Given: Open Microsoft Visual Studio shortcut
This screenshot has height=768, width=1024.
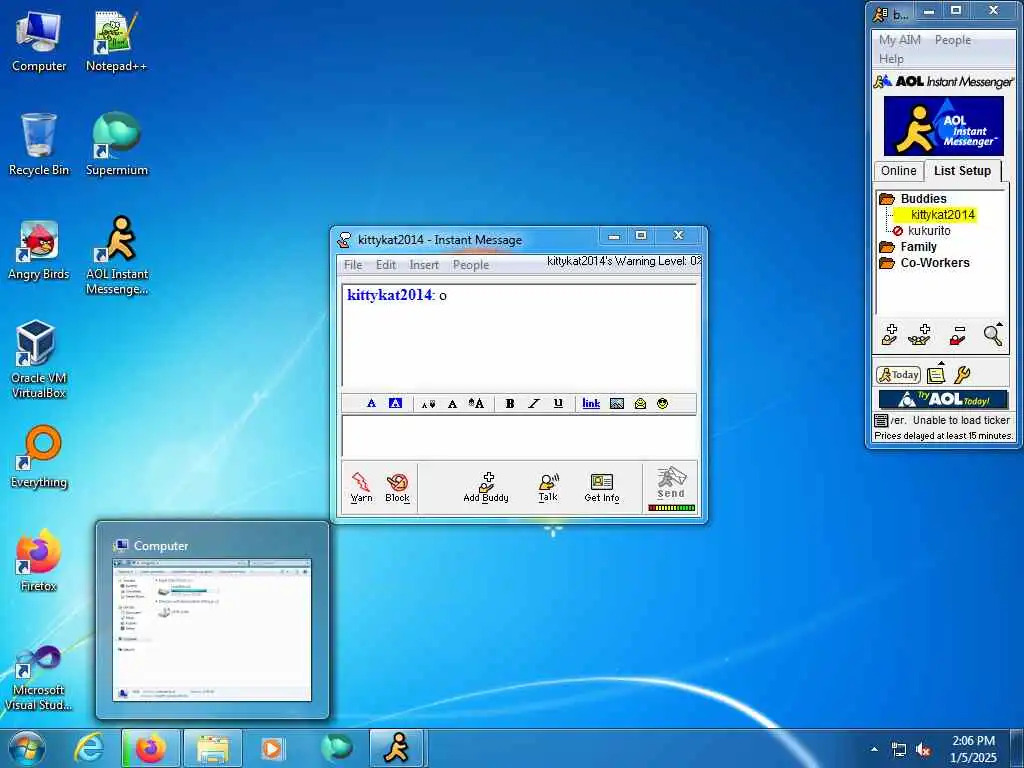Looking at the screenshot, I should [x=38, y=678].
